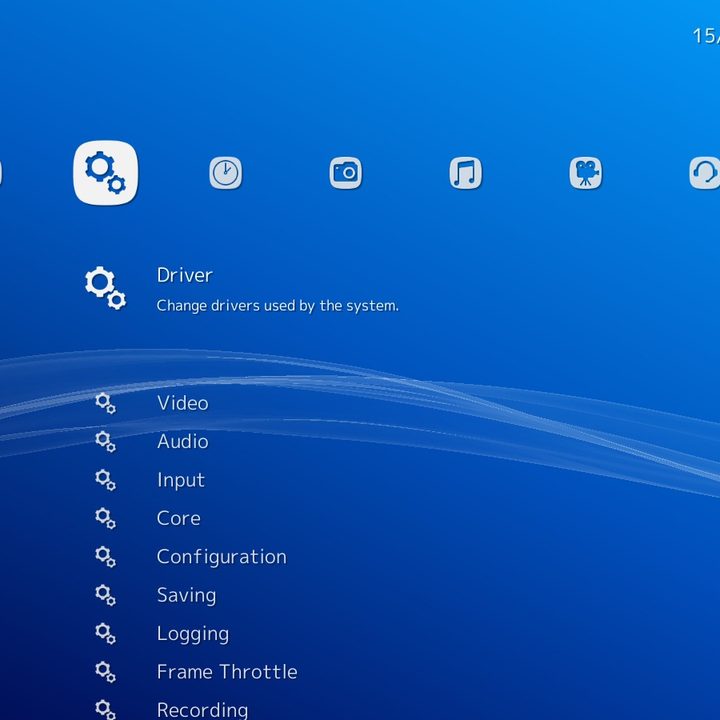The height and width of the screenshot is (720, 720).
Task: Select the Frame Throttle menu entry
Action: (227, 672)
